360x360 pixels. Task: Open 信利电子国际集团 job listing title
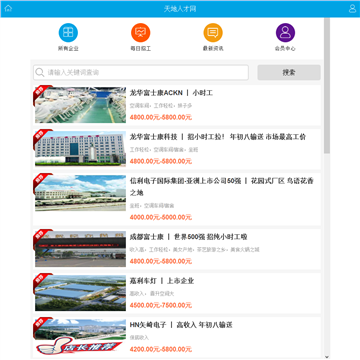click(222, 187)
